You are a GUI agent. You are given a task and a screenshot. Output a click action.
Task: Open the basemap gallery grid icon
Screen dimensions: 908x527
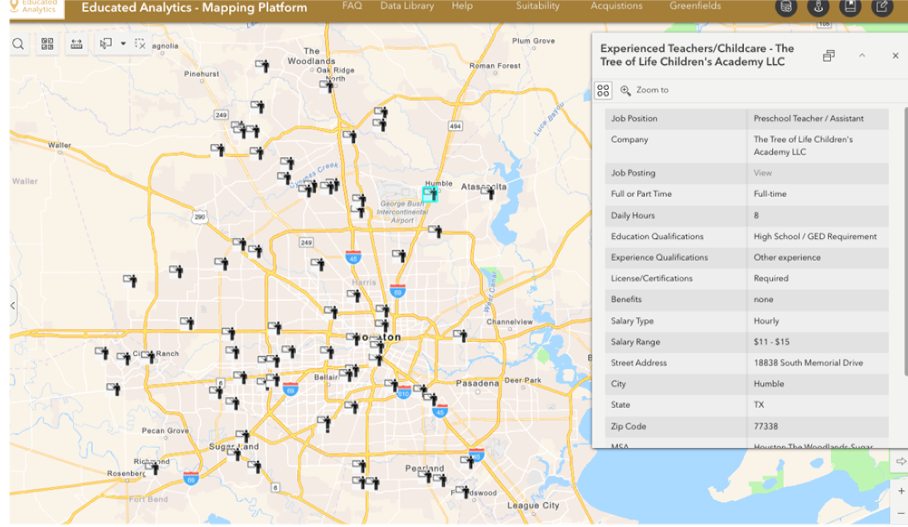pyautogui.click(x=47, y=44)
